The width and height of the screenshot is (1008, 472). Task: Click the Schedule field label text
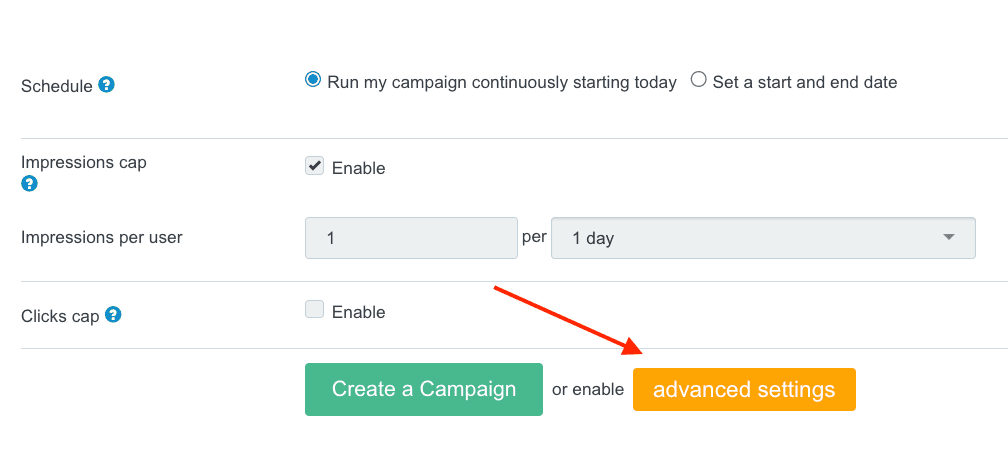tap(56, 86)
